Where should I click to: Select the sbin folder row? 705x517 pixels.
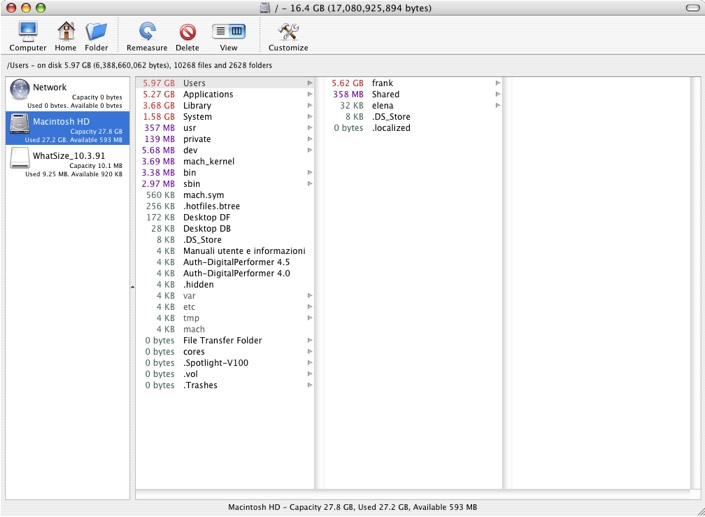click(x=225, y=184)
